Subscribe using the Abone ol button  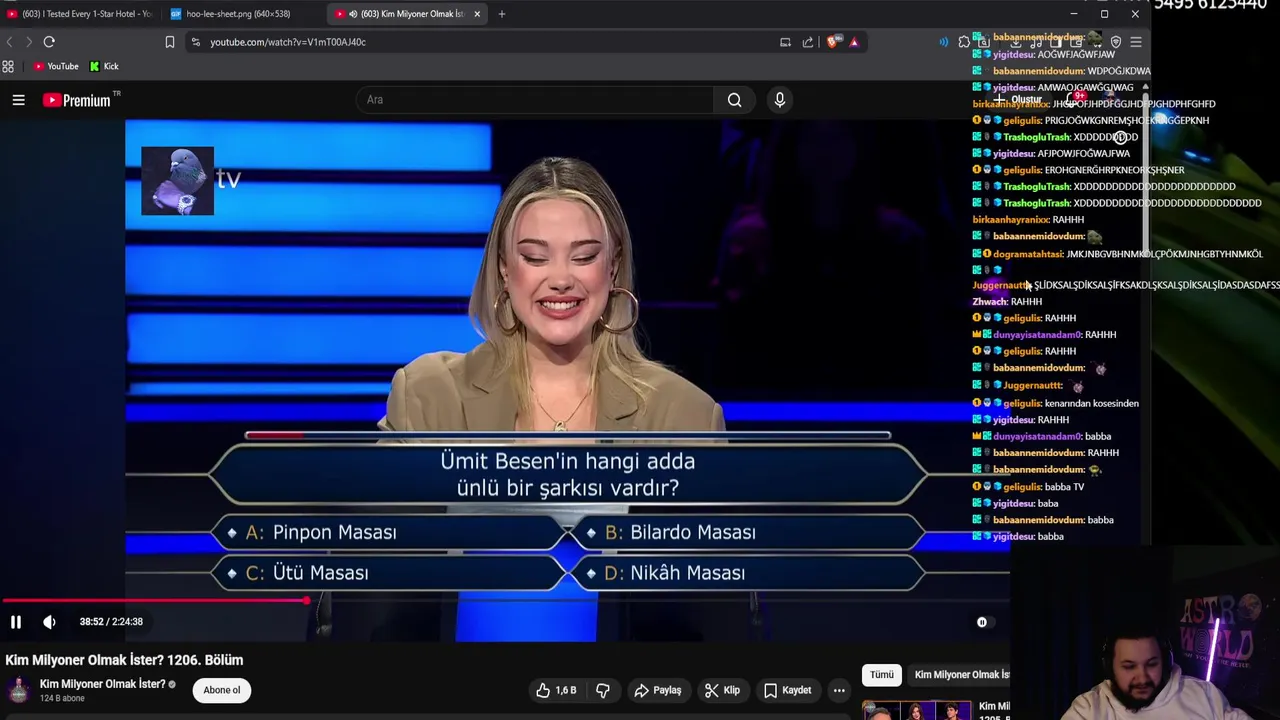coord(222,690)
